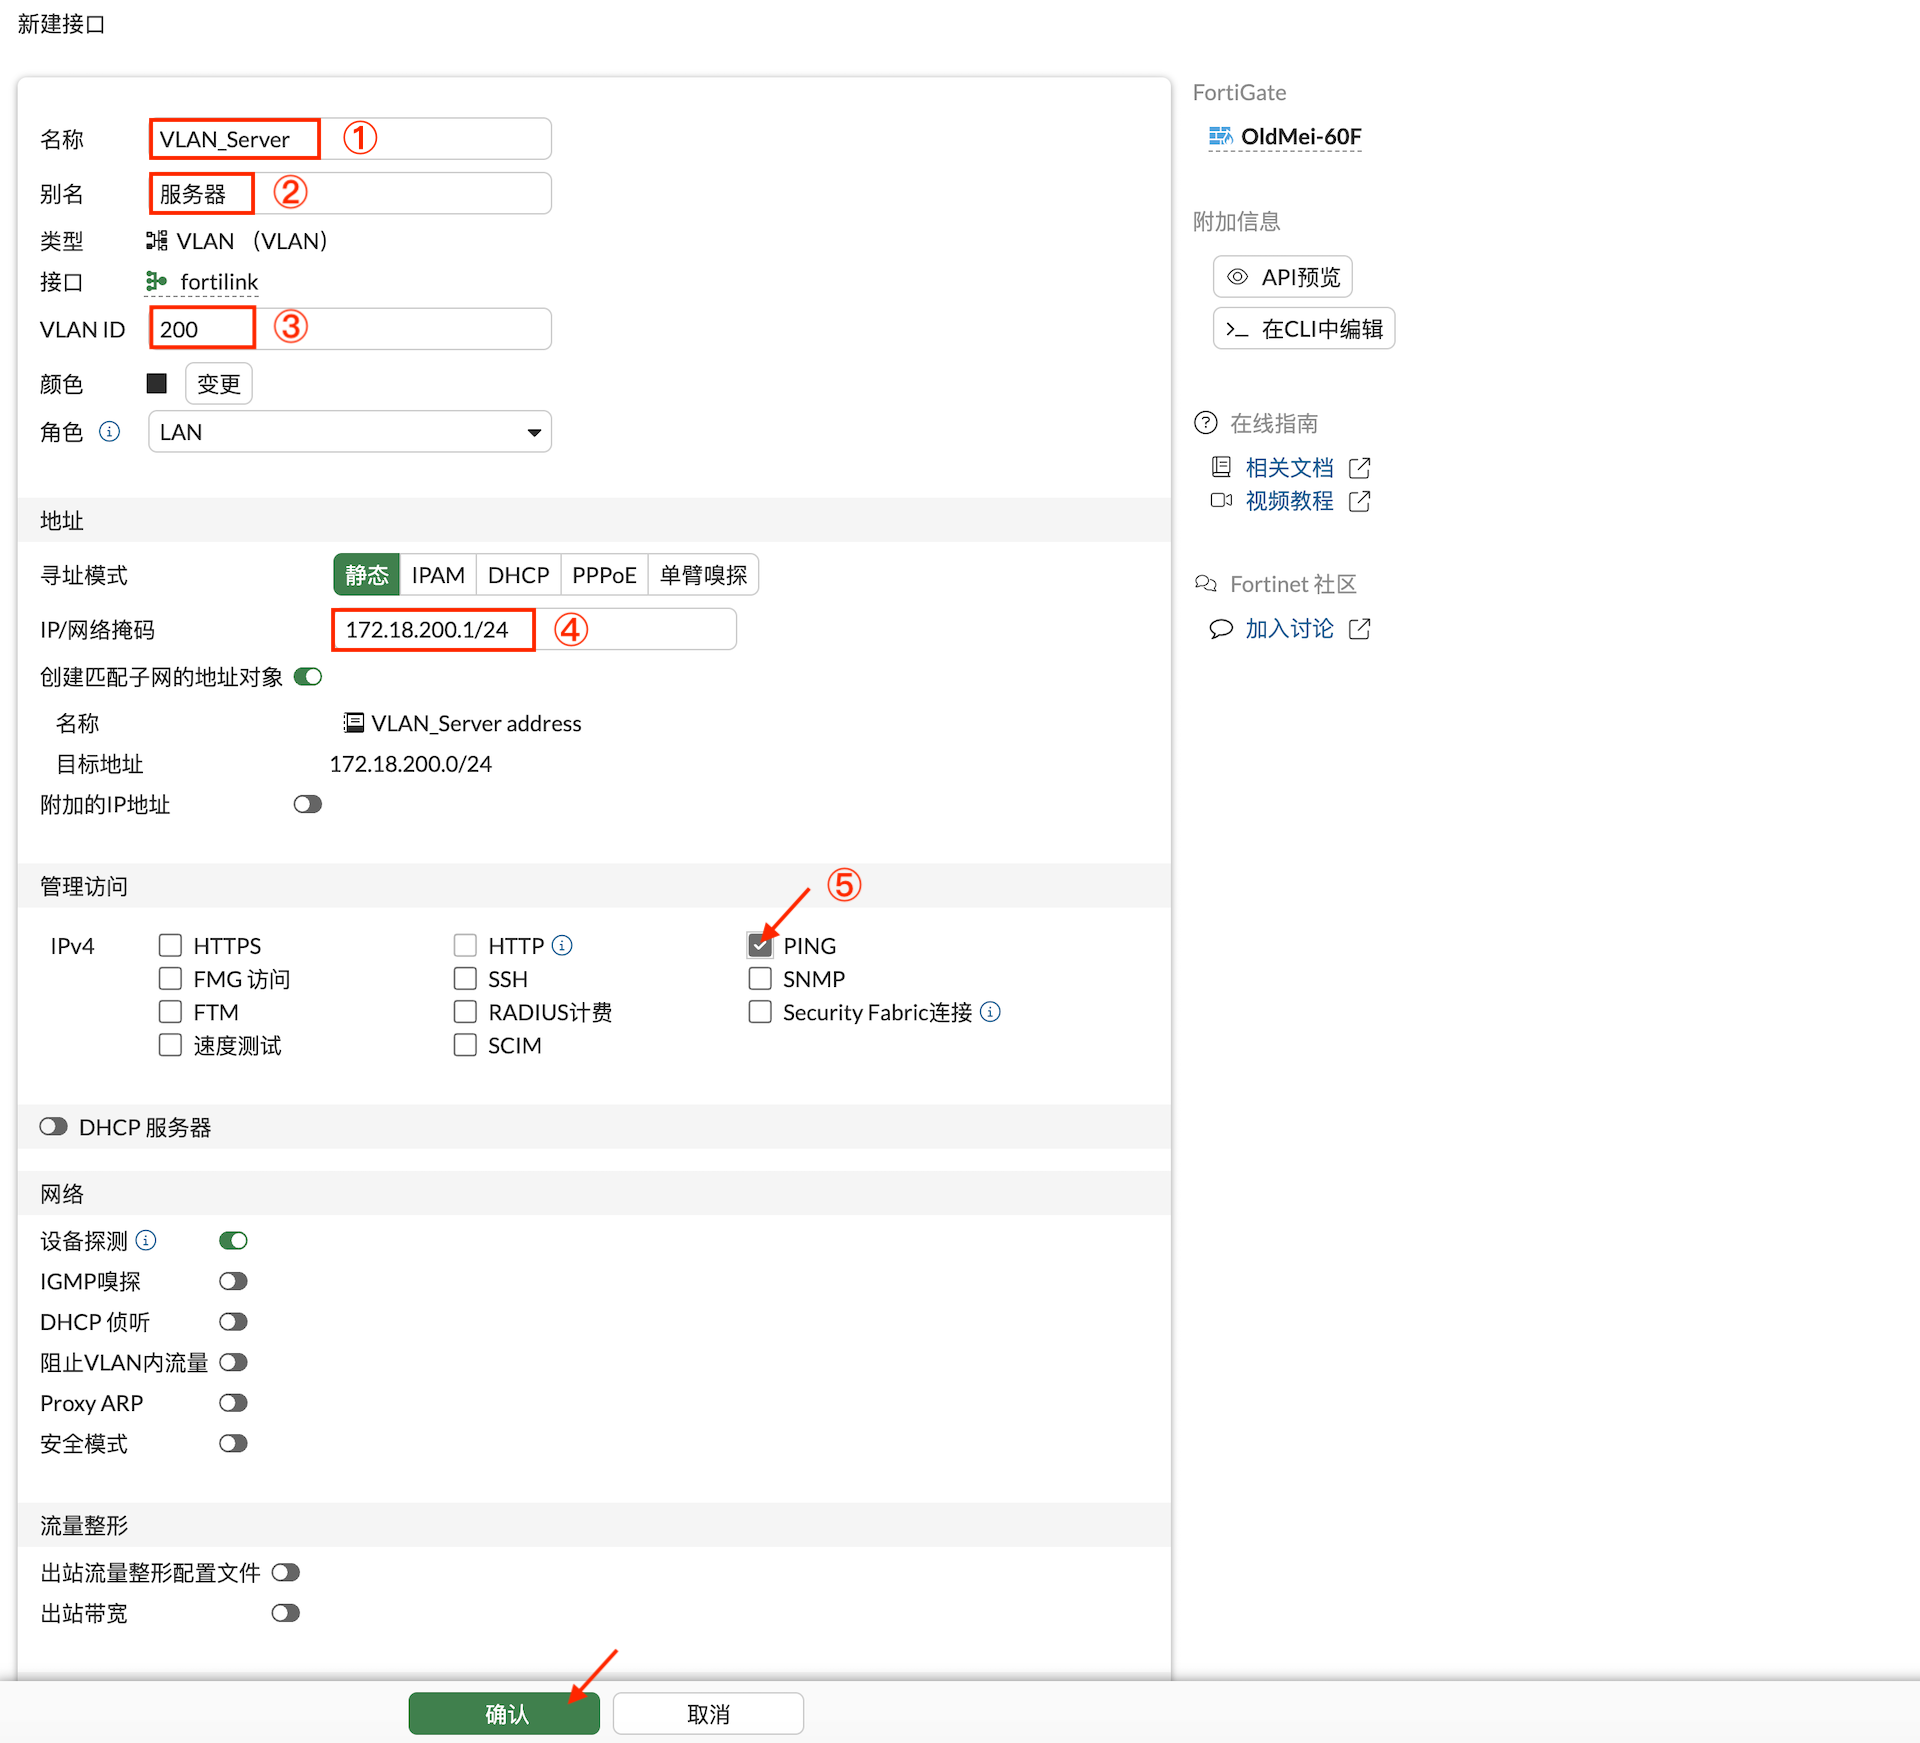Switch addressing mode to DHCP
This screenshot has height=1743, width=1920.
click(518, 575)
